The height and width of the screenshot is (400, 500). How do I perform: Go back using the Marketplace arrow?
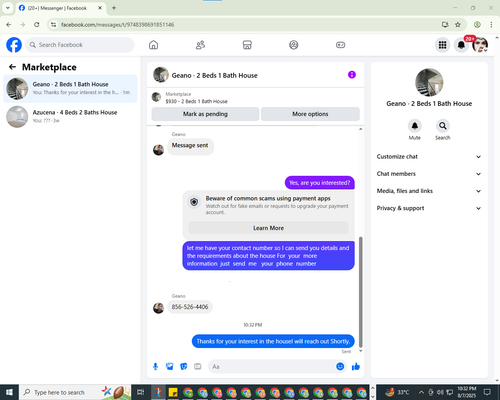tap(12, 67)
